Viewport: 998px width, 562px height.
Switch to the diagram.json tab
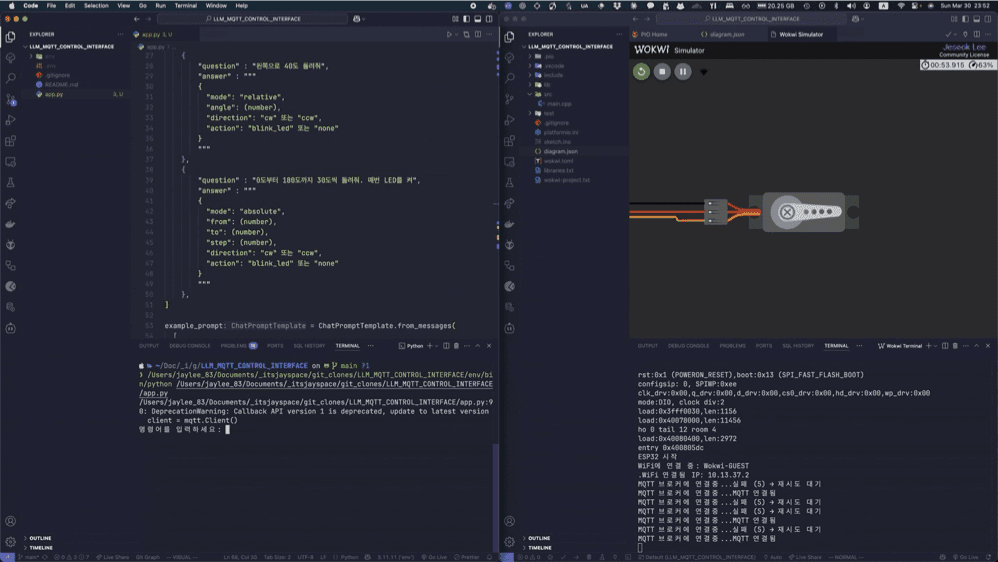pos(724,34)
